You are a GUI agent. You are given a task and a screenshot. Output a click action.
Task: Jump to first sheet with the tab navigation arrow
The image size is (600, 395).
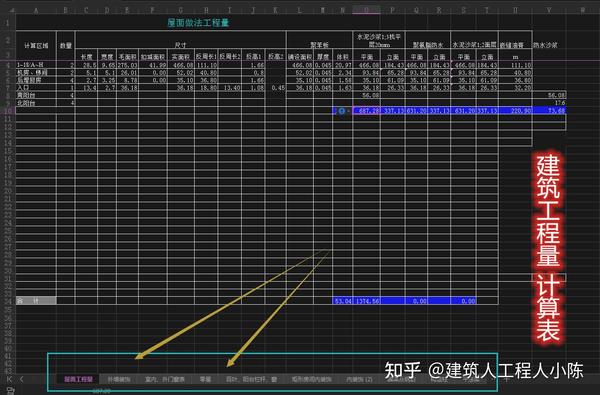(10, 379)
